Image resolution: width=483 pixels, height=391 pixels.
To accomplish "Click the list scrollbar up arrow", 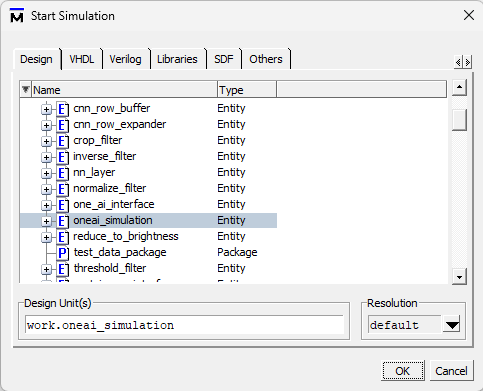I will [459, 87].
